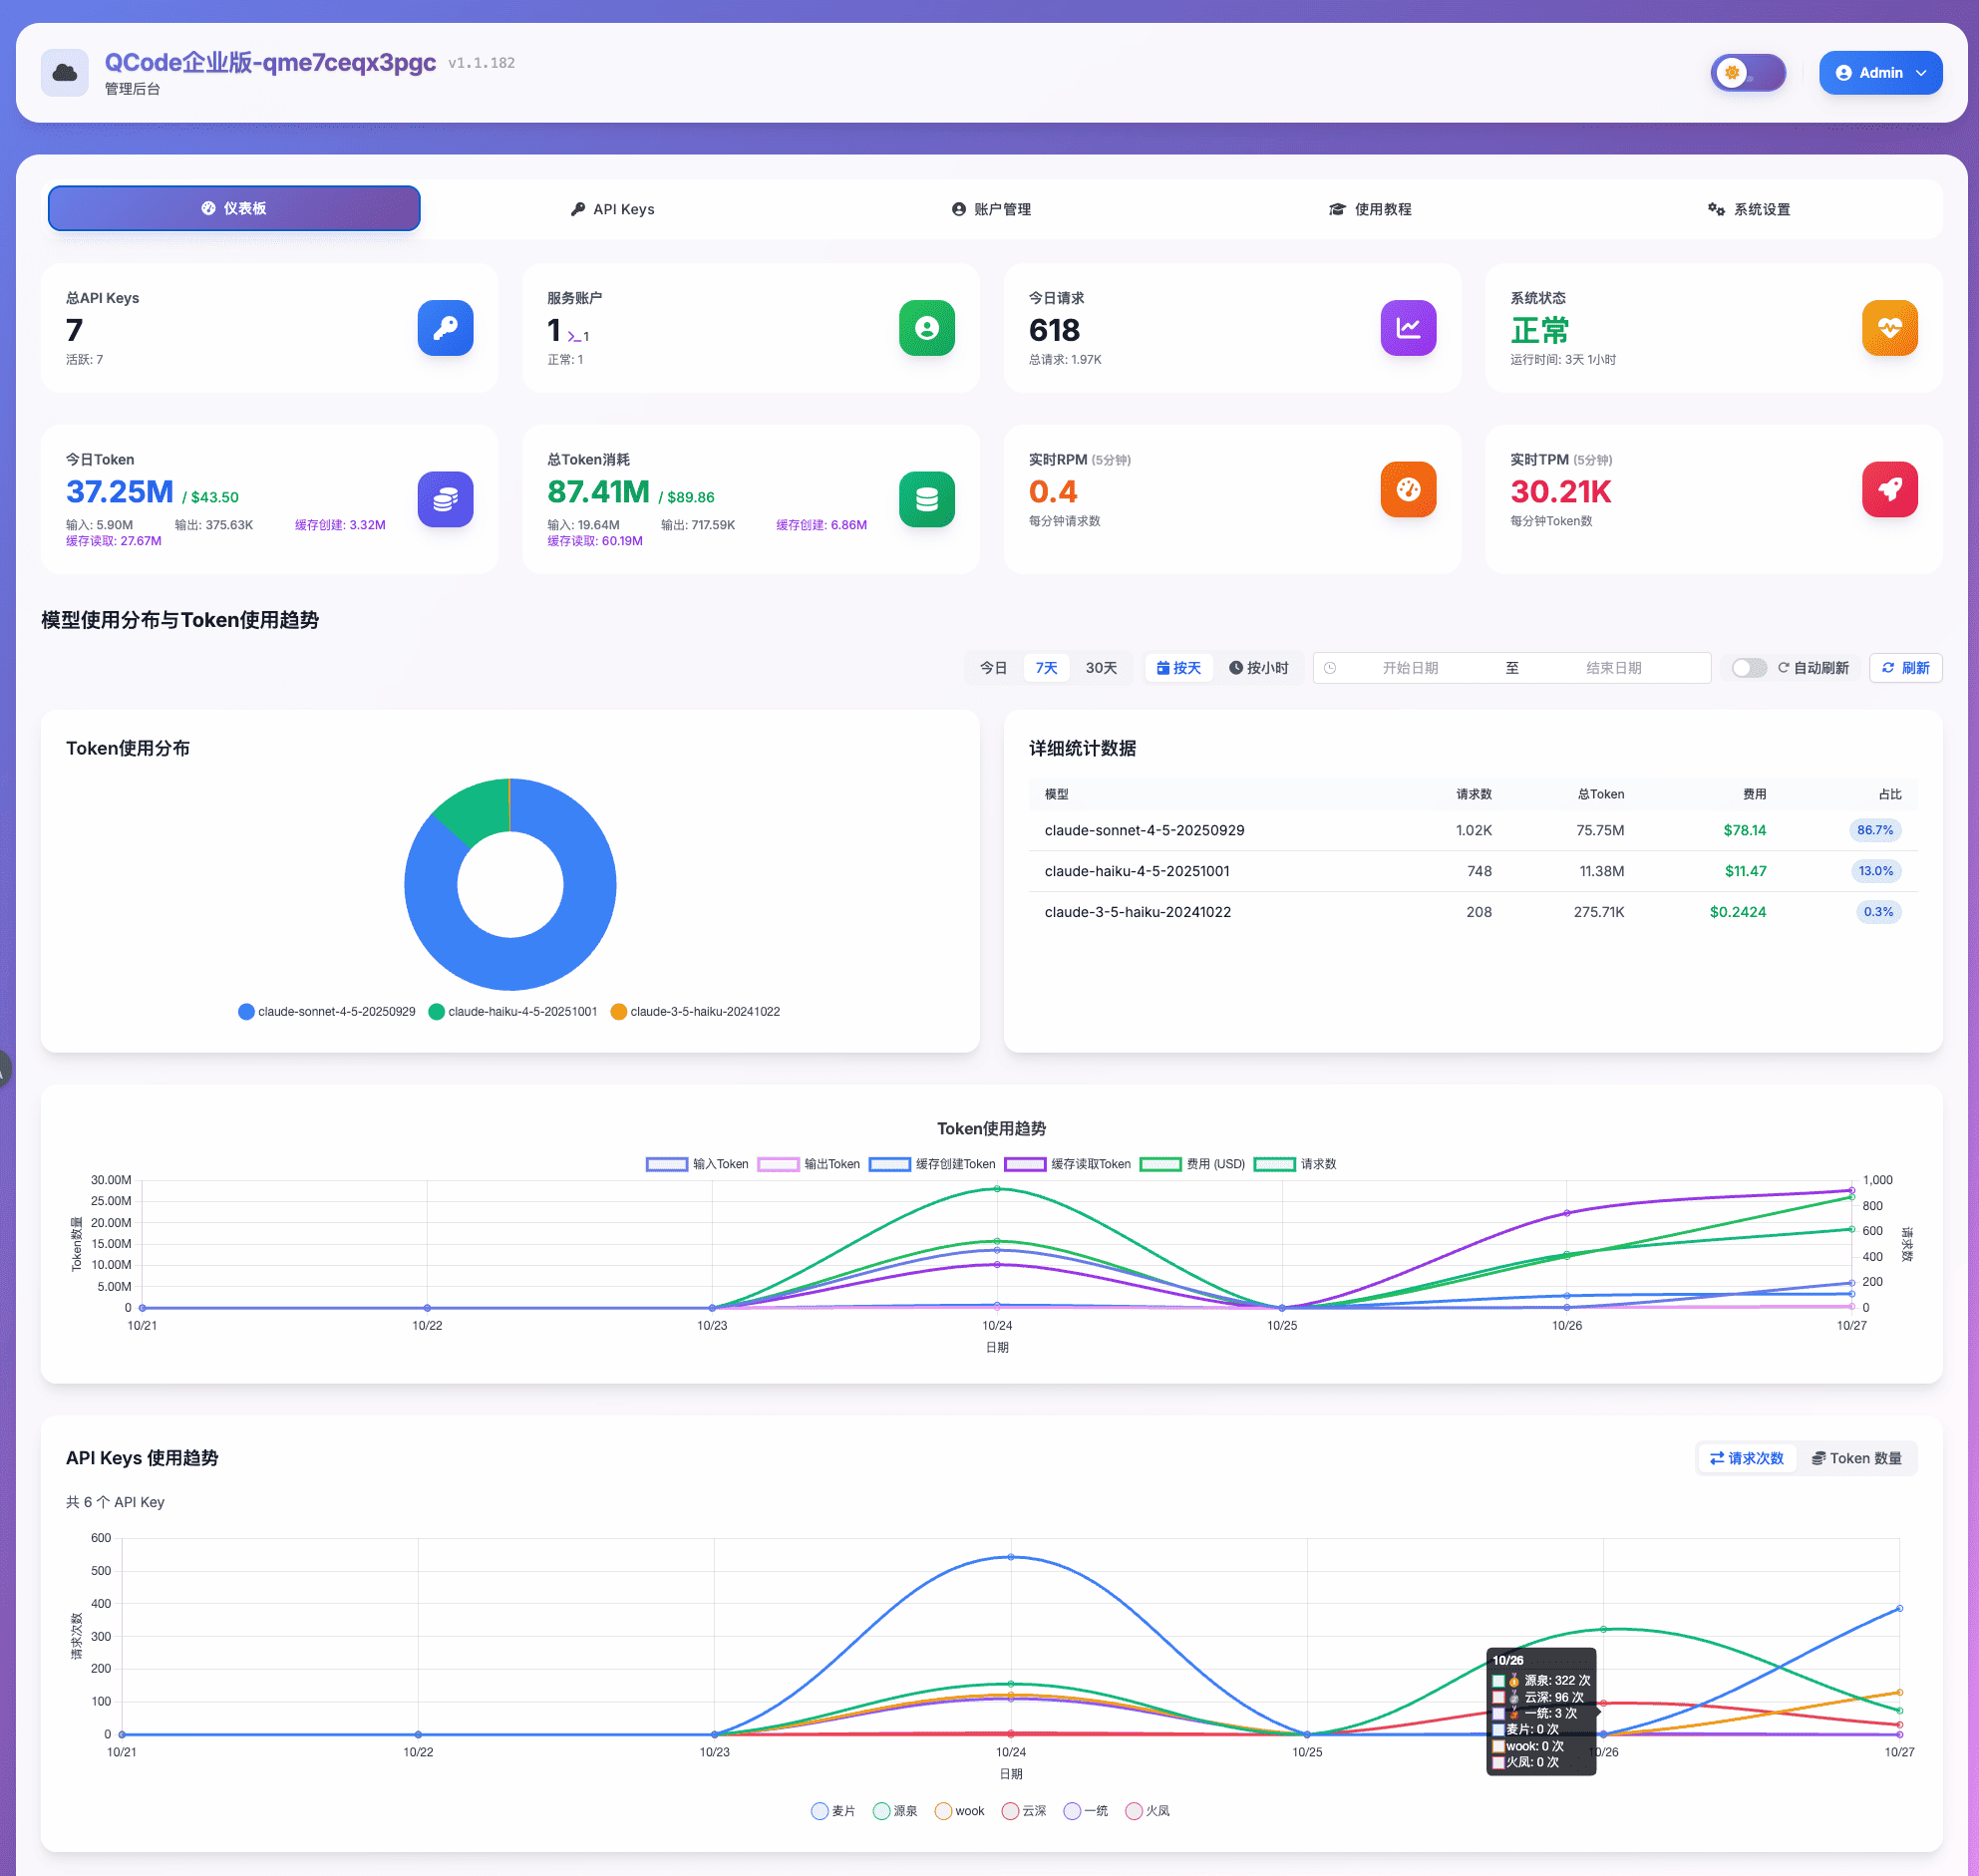Select the 30天 time range button
1979x1876 pixels.
[1100, 668]
